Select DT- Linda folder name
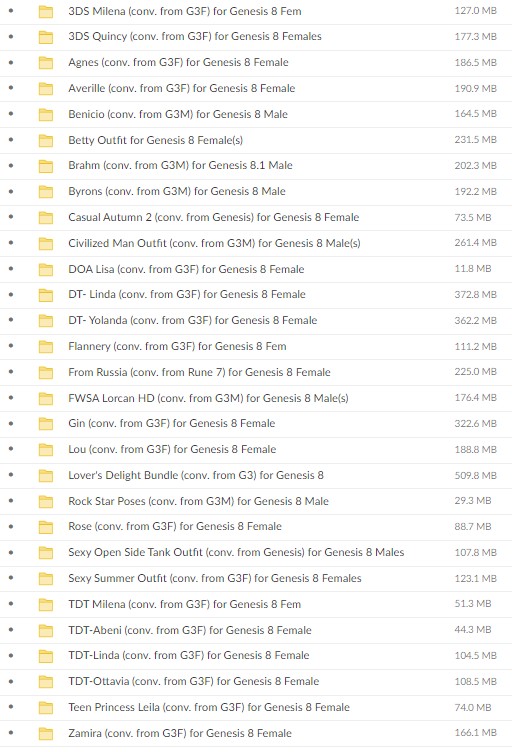 tap(186, 294)
